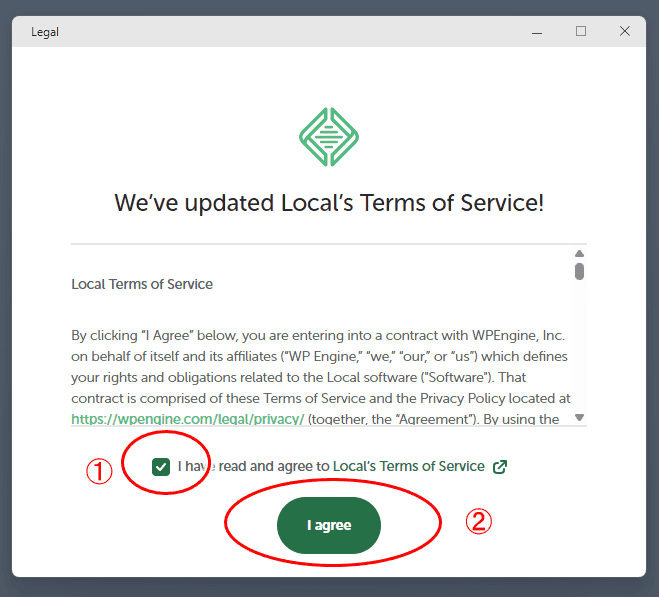659x597 pixels.
Task: Close the Legal window
Action: click(x=625, y=32)
